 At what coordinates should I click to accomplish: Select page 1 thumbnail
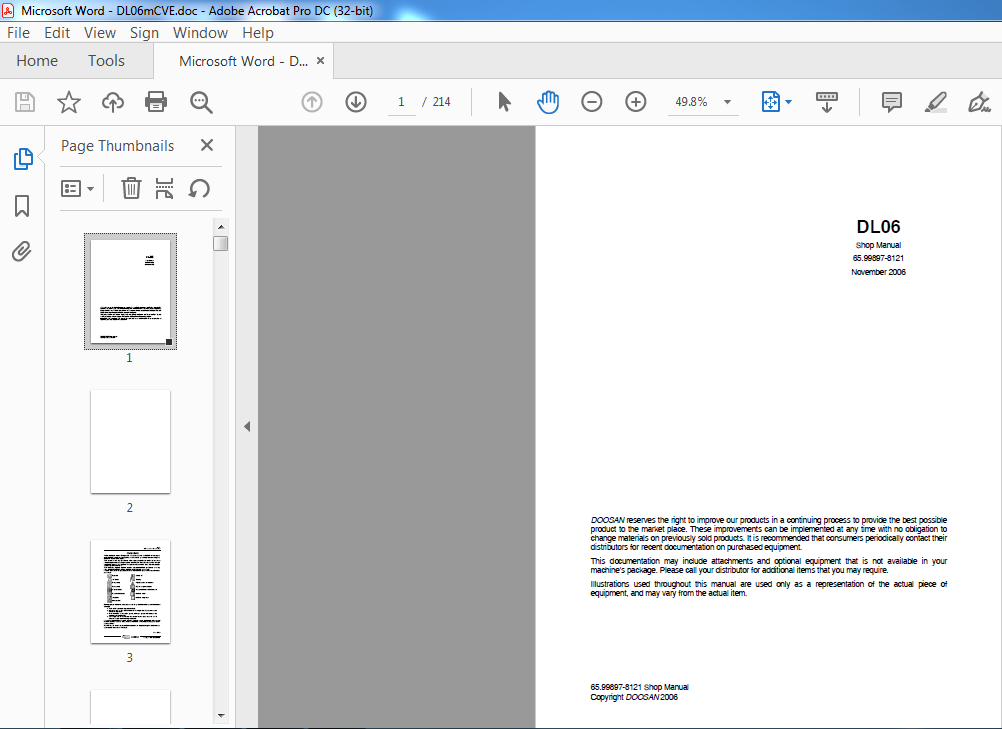[x=130, y=291]
